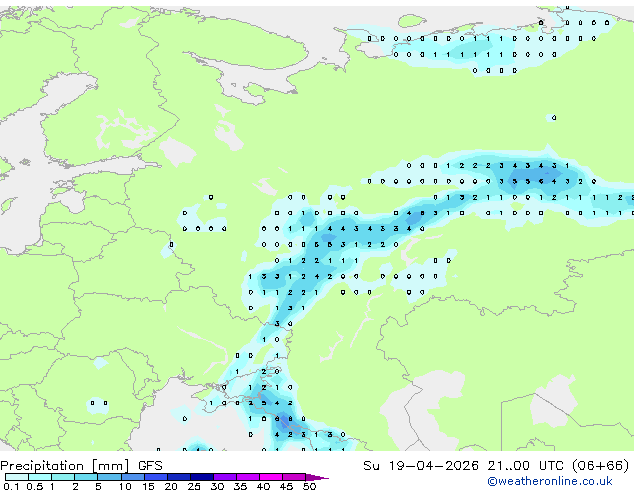Click the 'Su' weekday label
Image resolution: width=634 pixels, height=490 pixels.
(x=371, y=466)
